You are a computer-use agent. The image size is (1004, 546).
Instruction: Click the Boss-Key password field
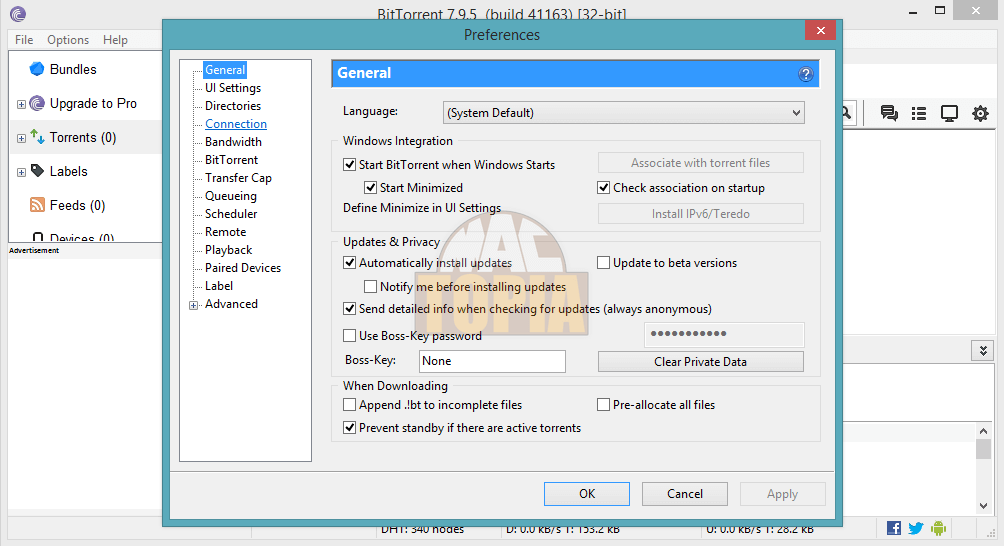[724, 334]
